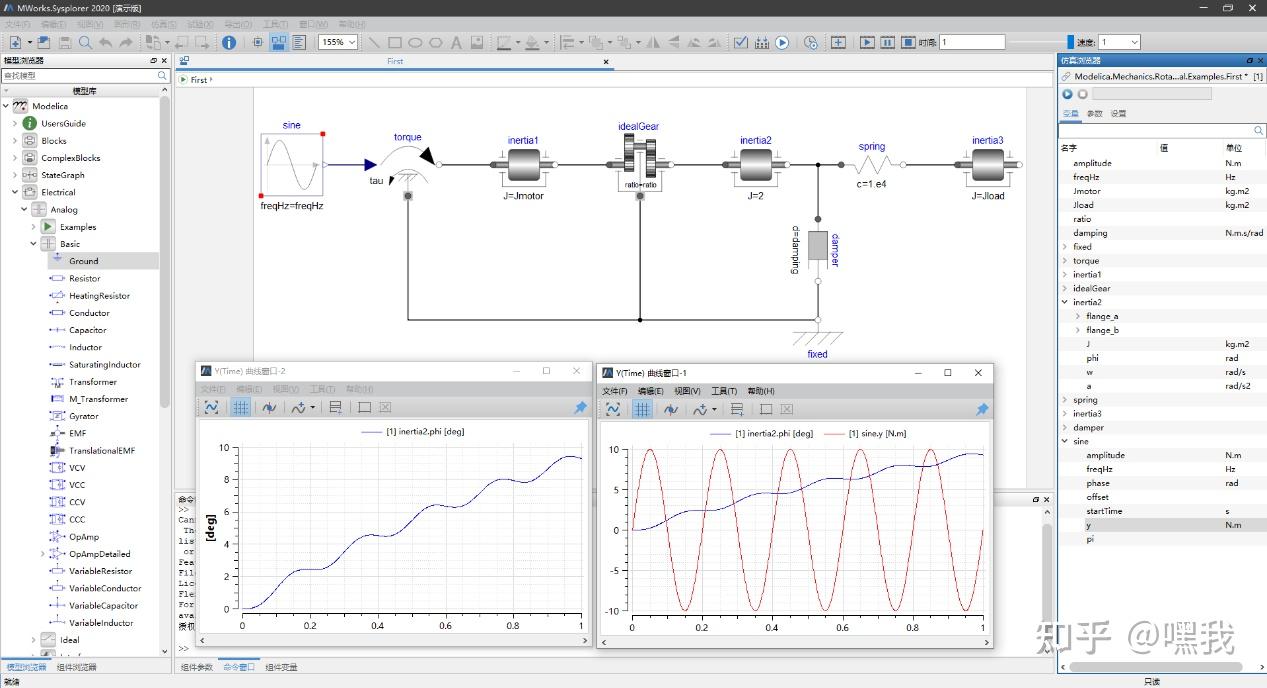Click the check model checkmark icon
Screen dimensions: 1267x688
tap(741, 42)
